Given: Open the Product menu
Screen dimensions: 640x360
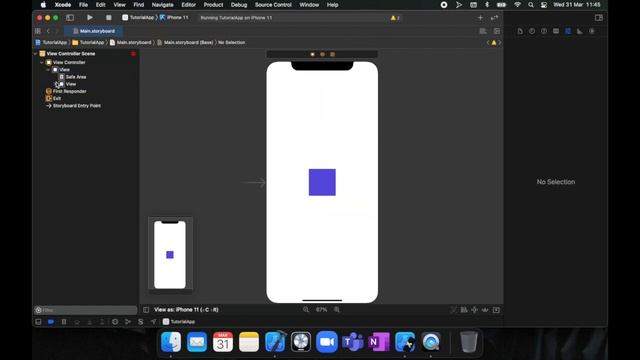Looking at the screenshot, I should pos(213,5).
